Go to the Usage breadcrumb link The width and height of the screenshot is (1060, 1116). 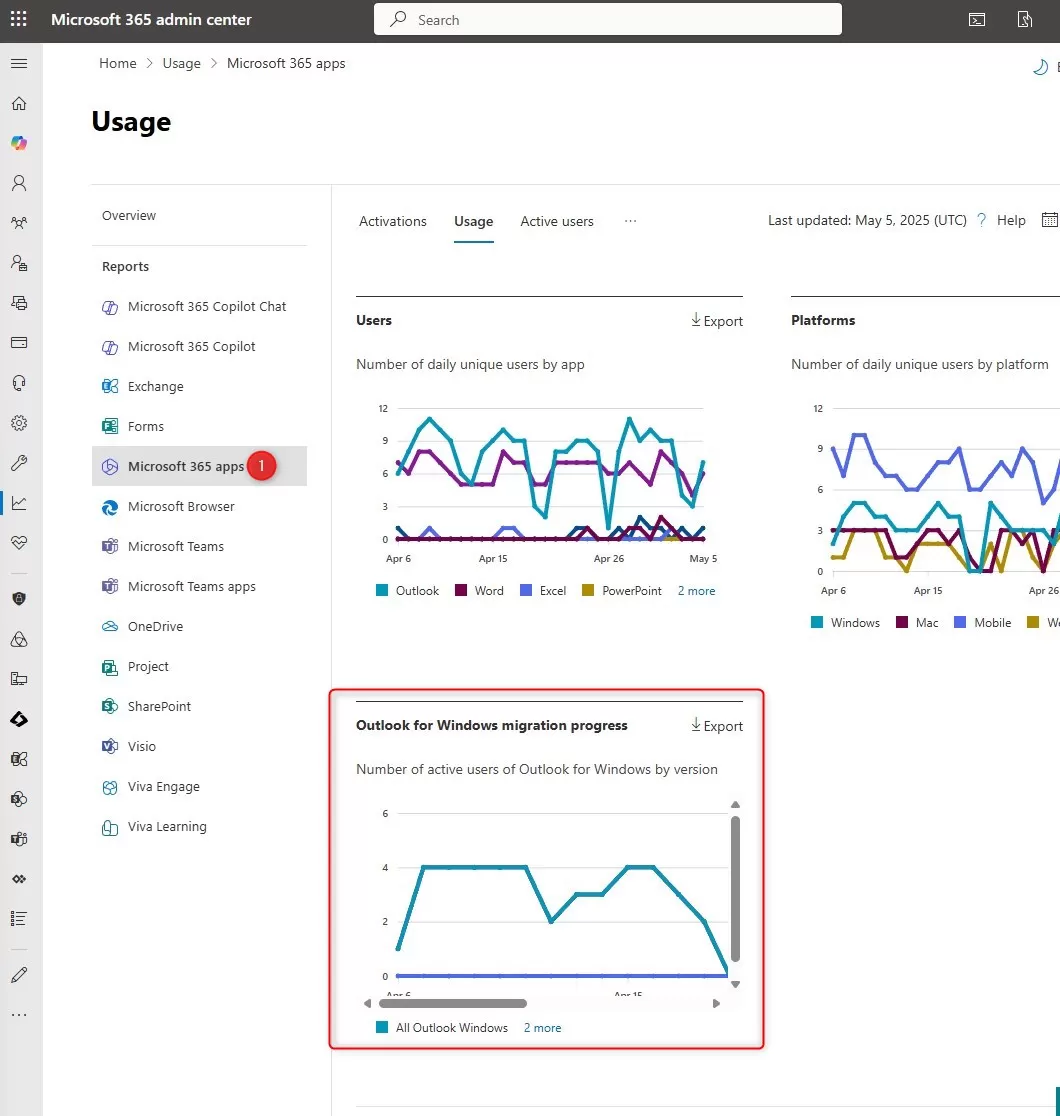(x=182, y=63)
